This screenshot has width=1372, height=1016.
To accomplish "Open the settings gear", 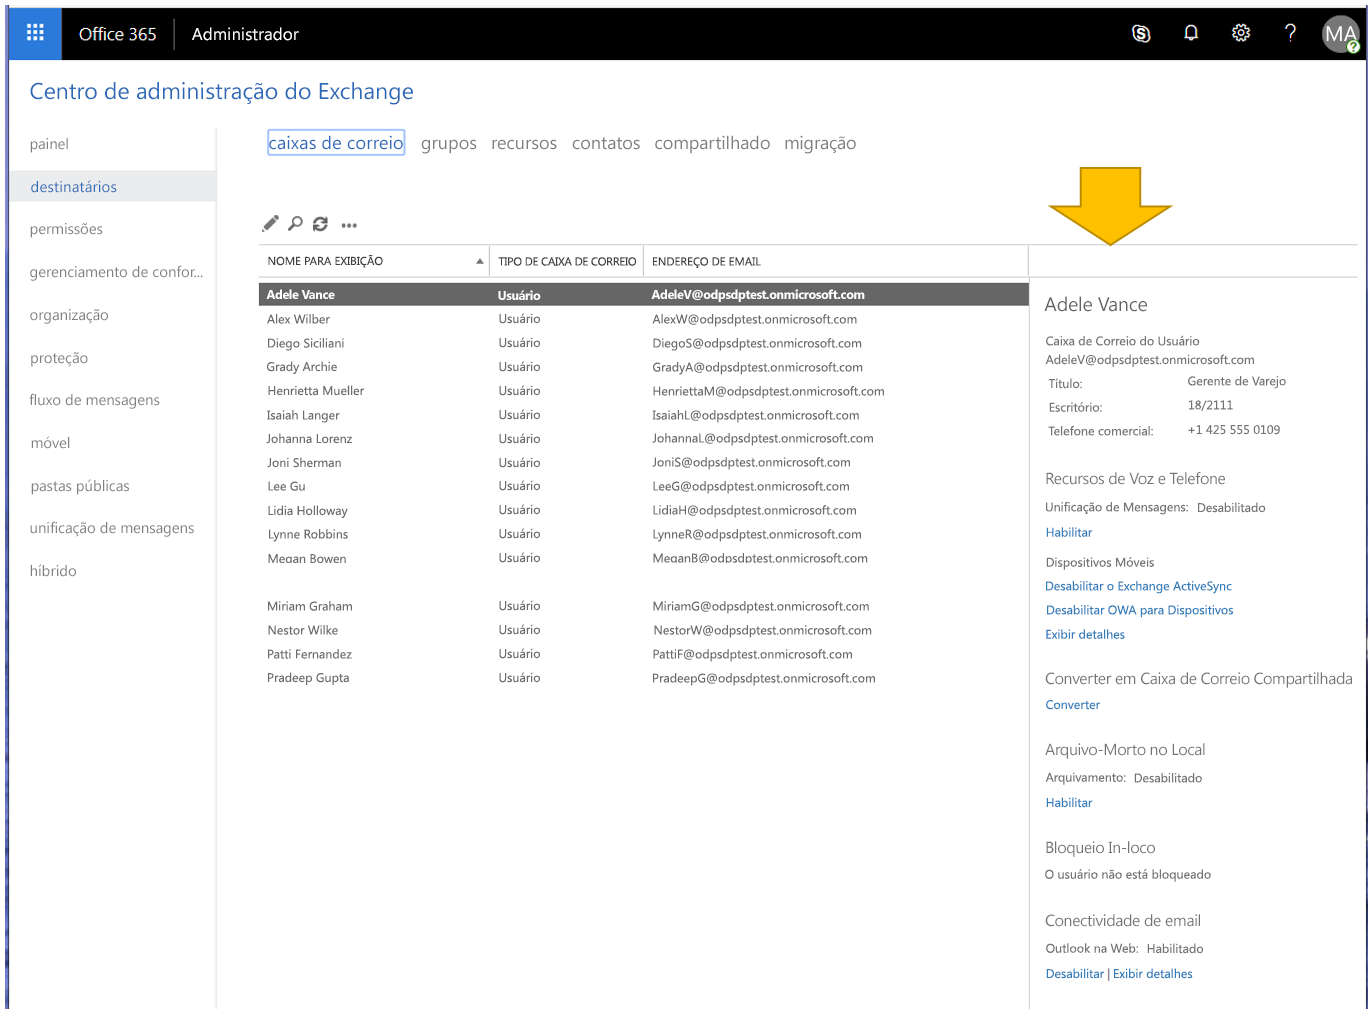I will click(x=1241, y=33).
